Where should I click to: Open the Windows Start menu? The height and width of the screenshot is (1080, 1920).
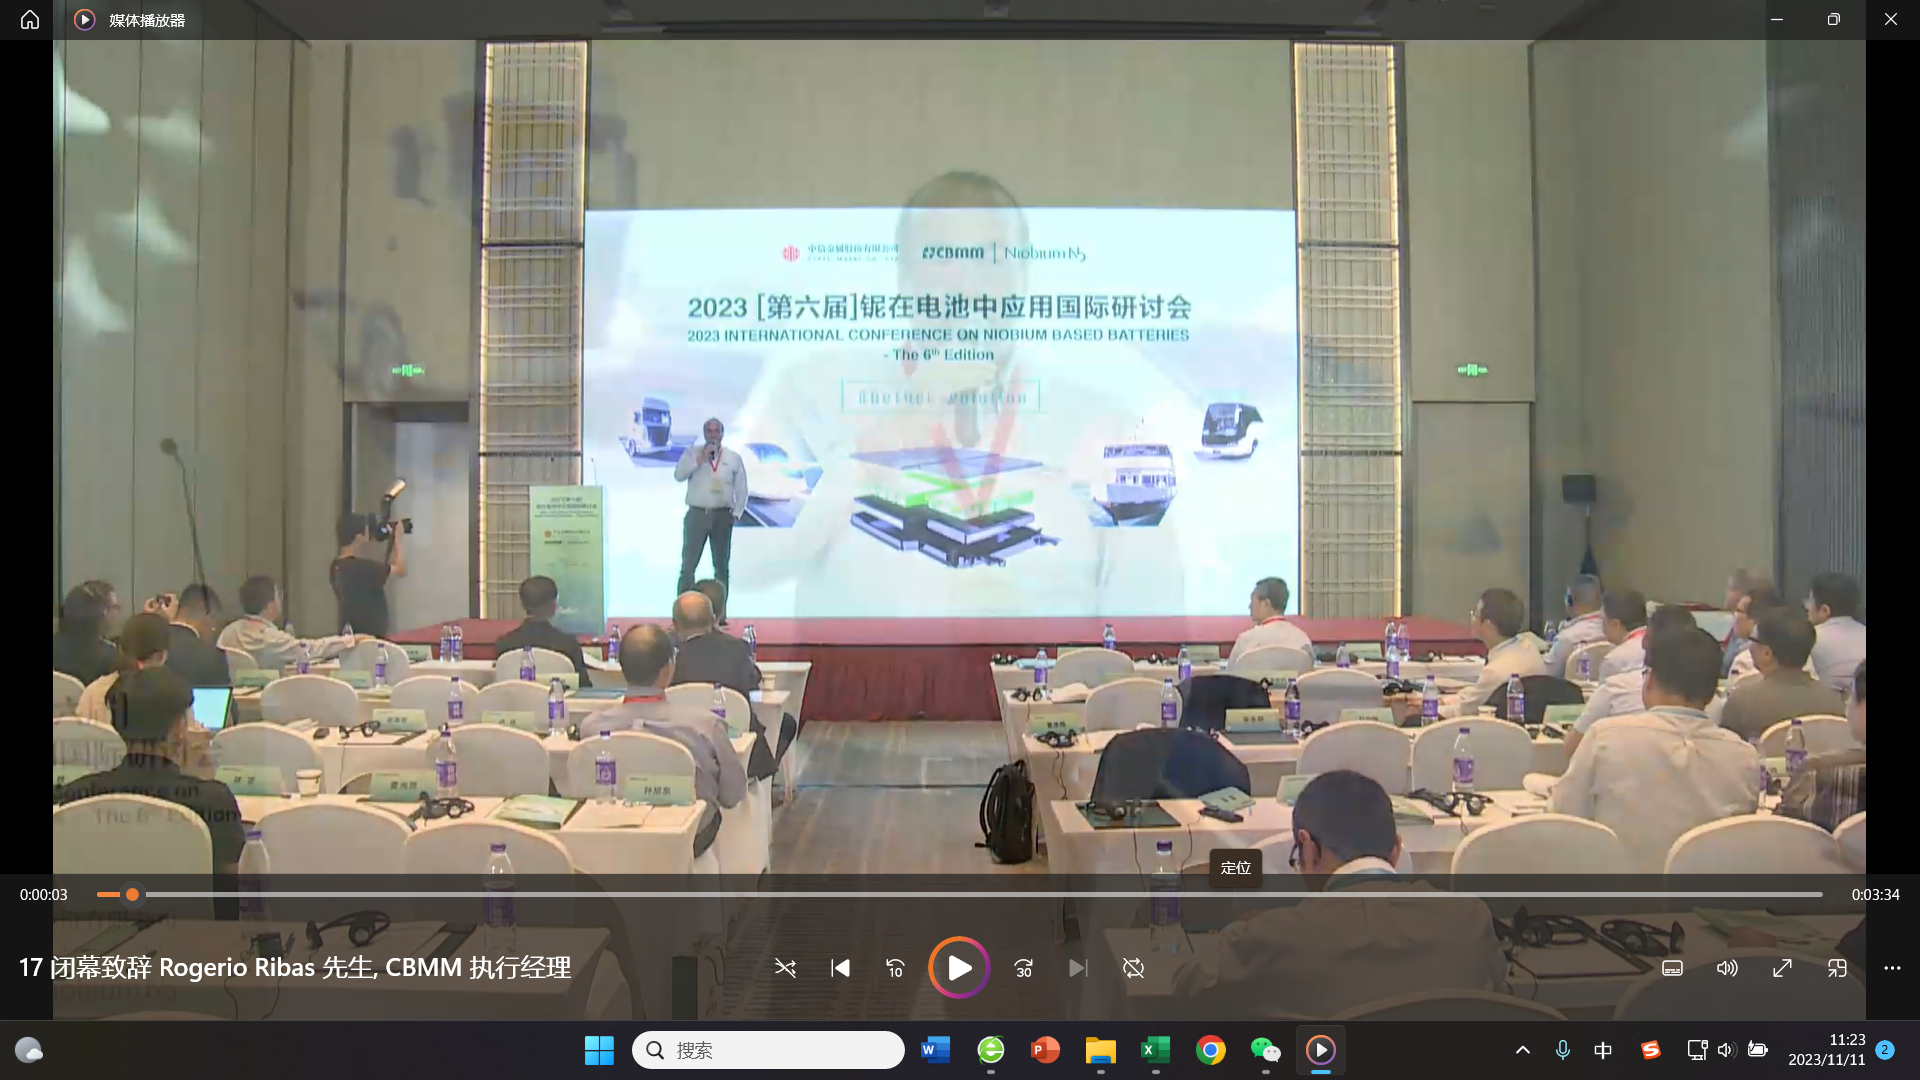599,1050
